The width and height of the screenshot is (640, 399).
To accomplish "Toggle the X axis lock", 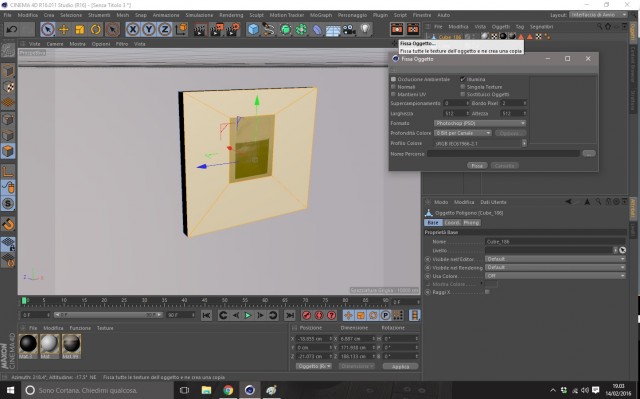I will [x=133, y=29].
